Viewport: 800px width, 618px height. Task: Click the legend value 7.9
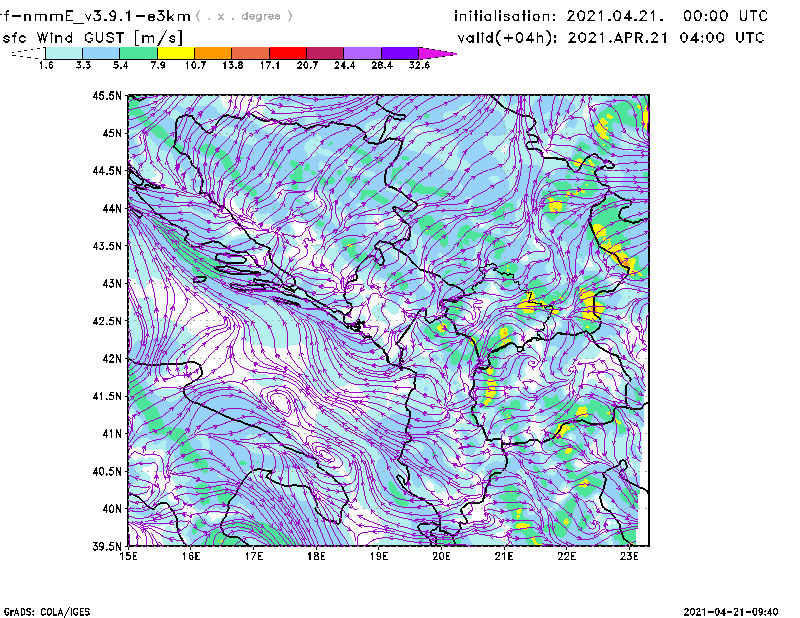click(x=158, y=65)
